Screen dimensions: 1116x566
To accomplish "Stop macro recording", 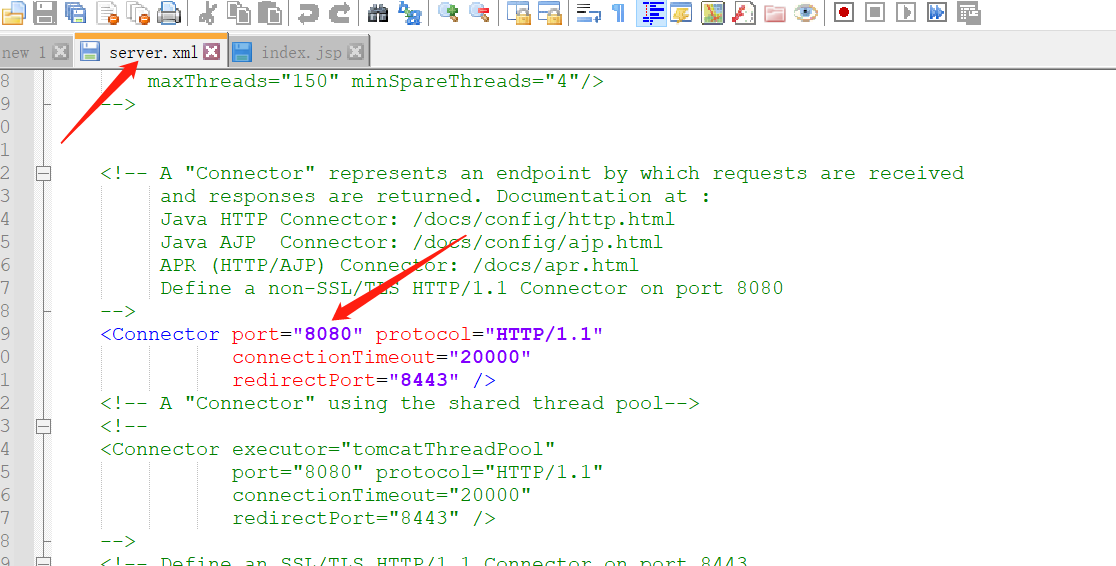I will [875, 12].
